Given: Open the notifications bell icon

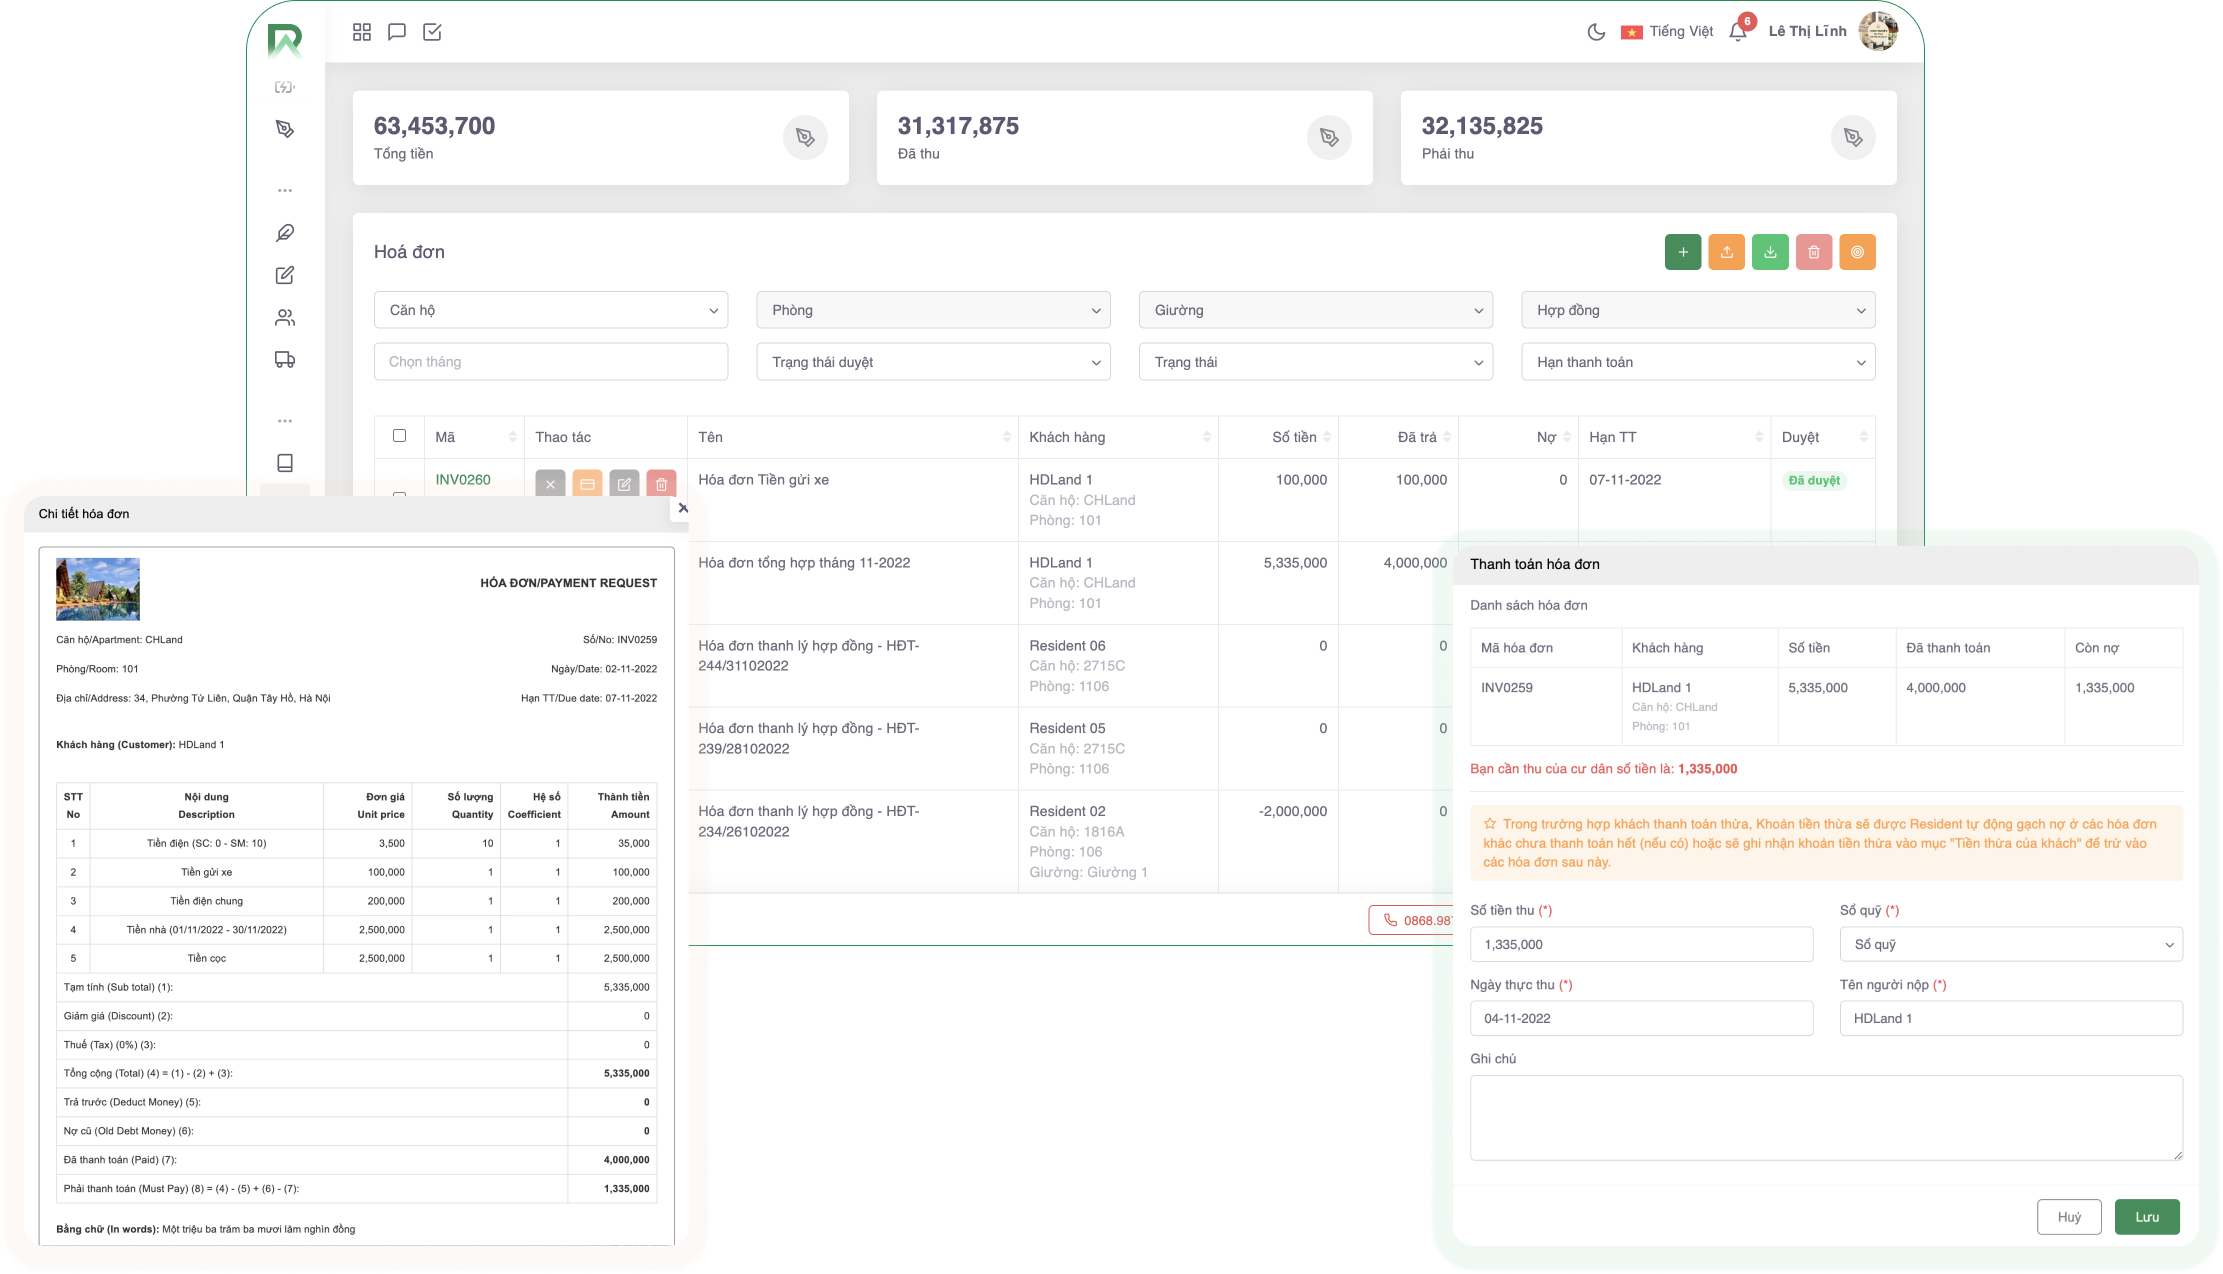Looking at the screenshot, I should (1738, 32).
